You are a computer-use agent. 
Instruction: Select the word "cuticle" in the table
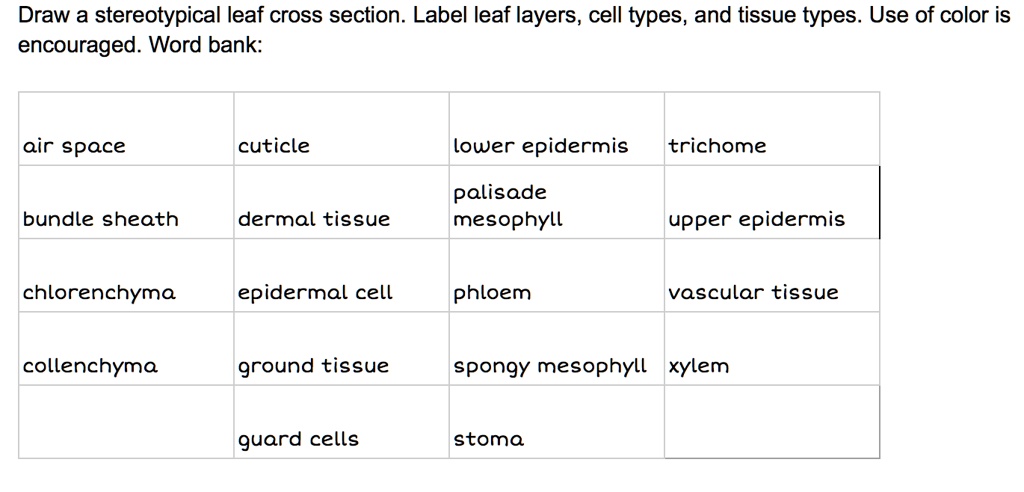tap(274, 146)
